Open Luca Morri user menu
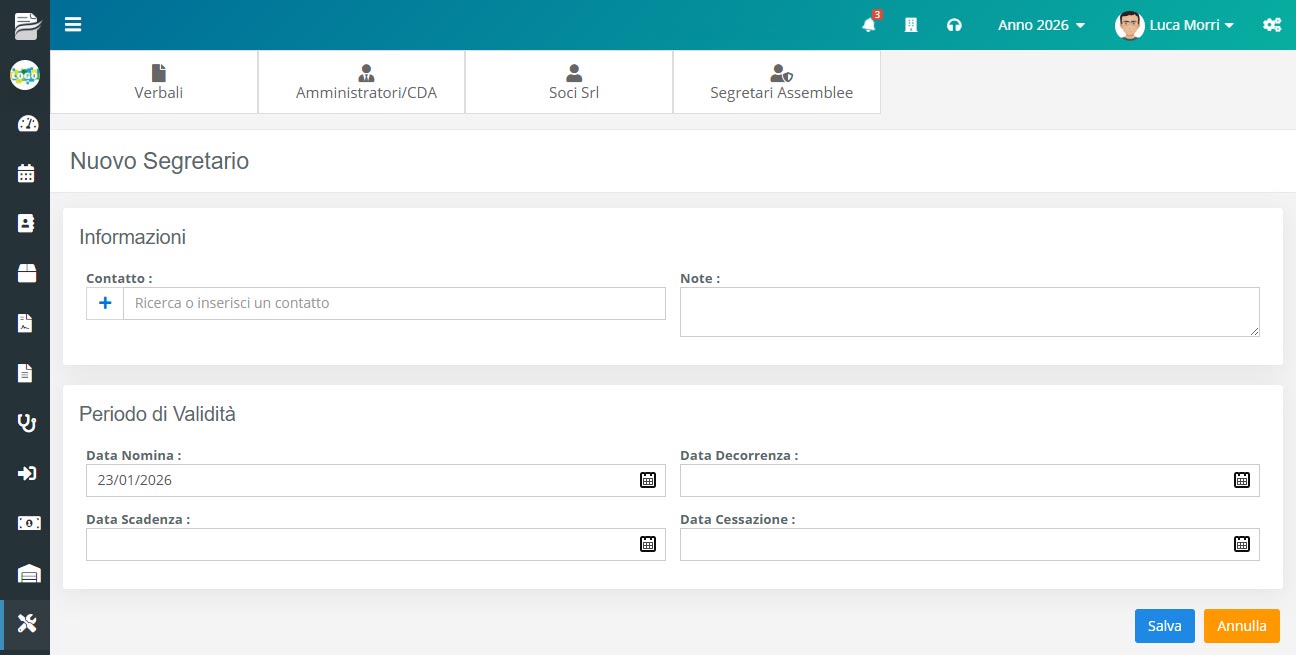This screenshot has height=655, width=1296. 1175,25
